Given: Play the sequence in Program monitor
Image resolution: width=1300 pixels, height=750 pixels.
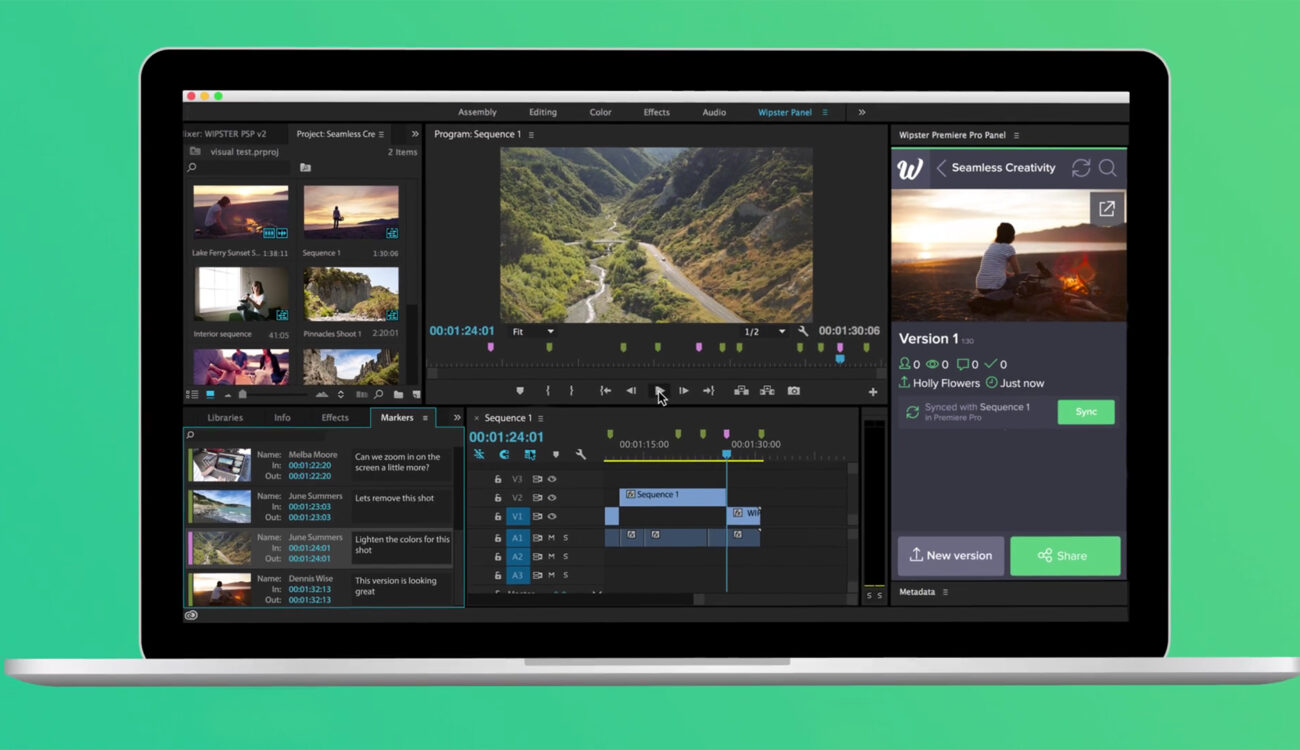Looking at the screenshot, I should pyautogui.click(x=658, y=391).
